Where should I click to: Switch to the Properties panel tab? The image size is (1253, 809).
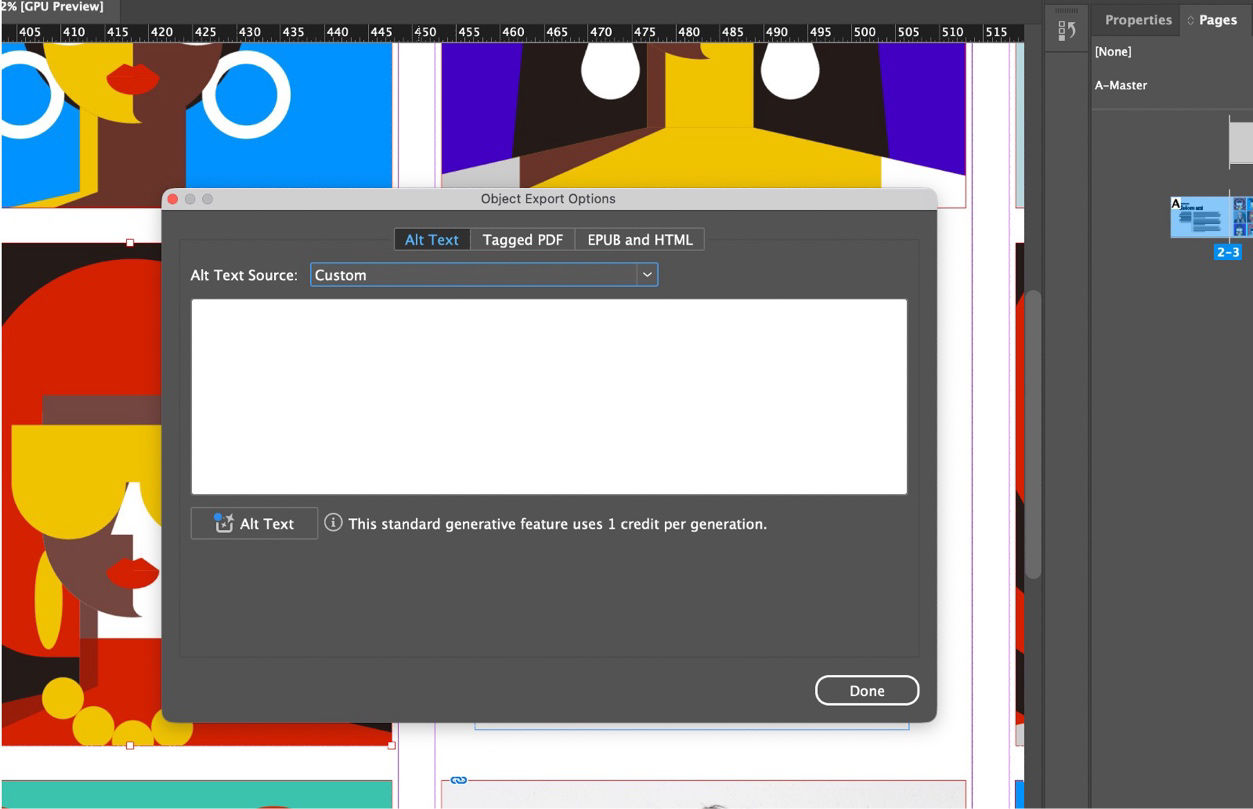click(x=1136, y=19)
